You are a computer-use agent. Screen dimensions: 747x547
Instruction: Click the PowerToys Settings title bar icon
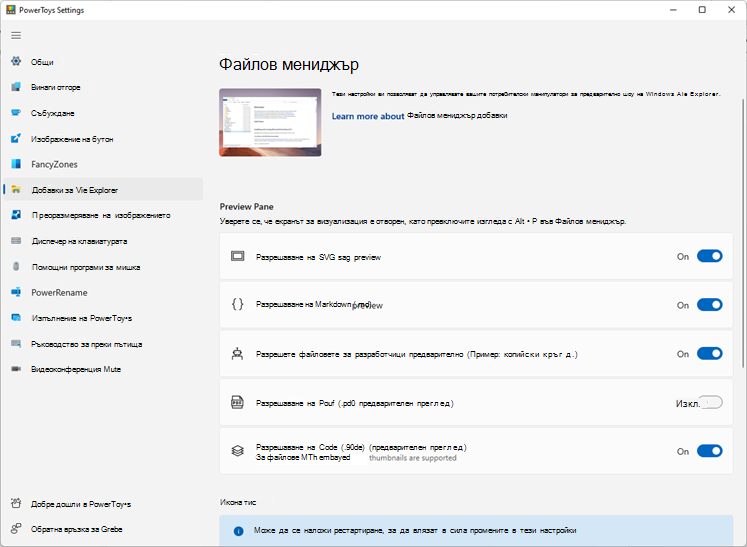click(10, 10)
